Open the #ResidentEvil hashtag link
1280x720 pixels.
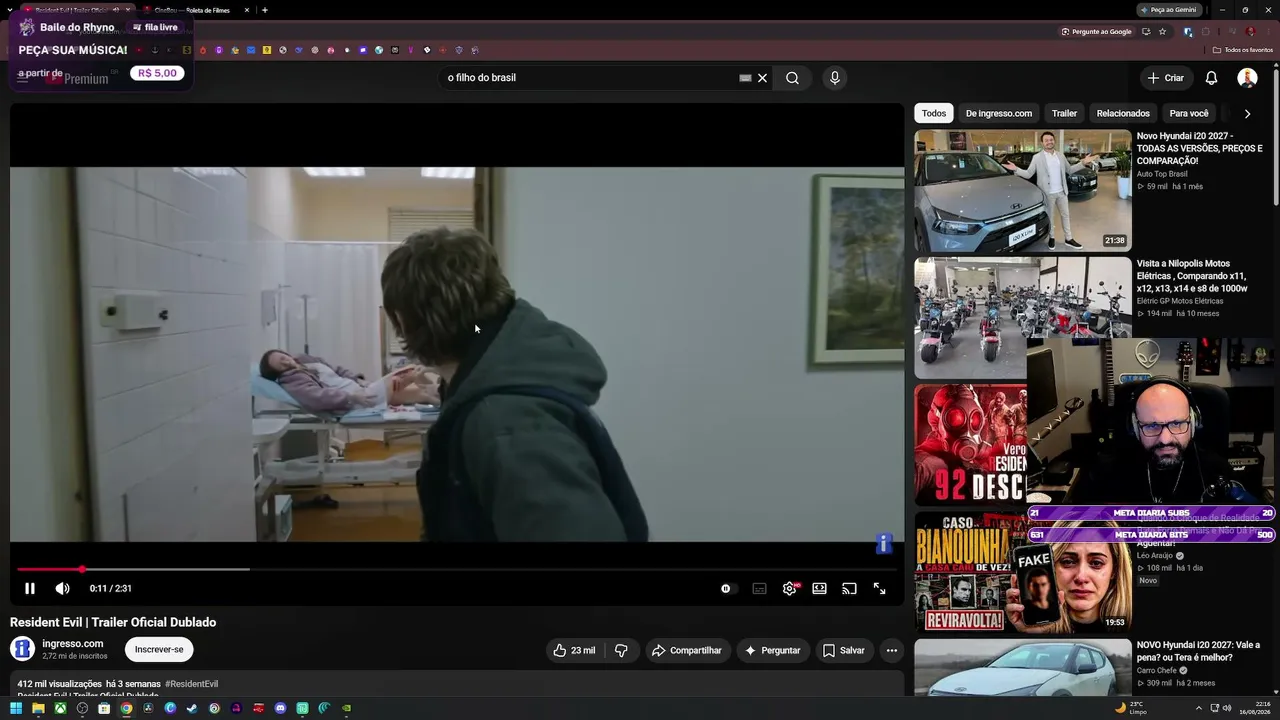point(191,684)
